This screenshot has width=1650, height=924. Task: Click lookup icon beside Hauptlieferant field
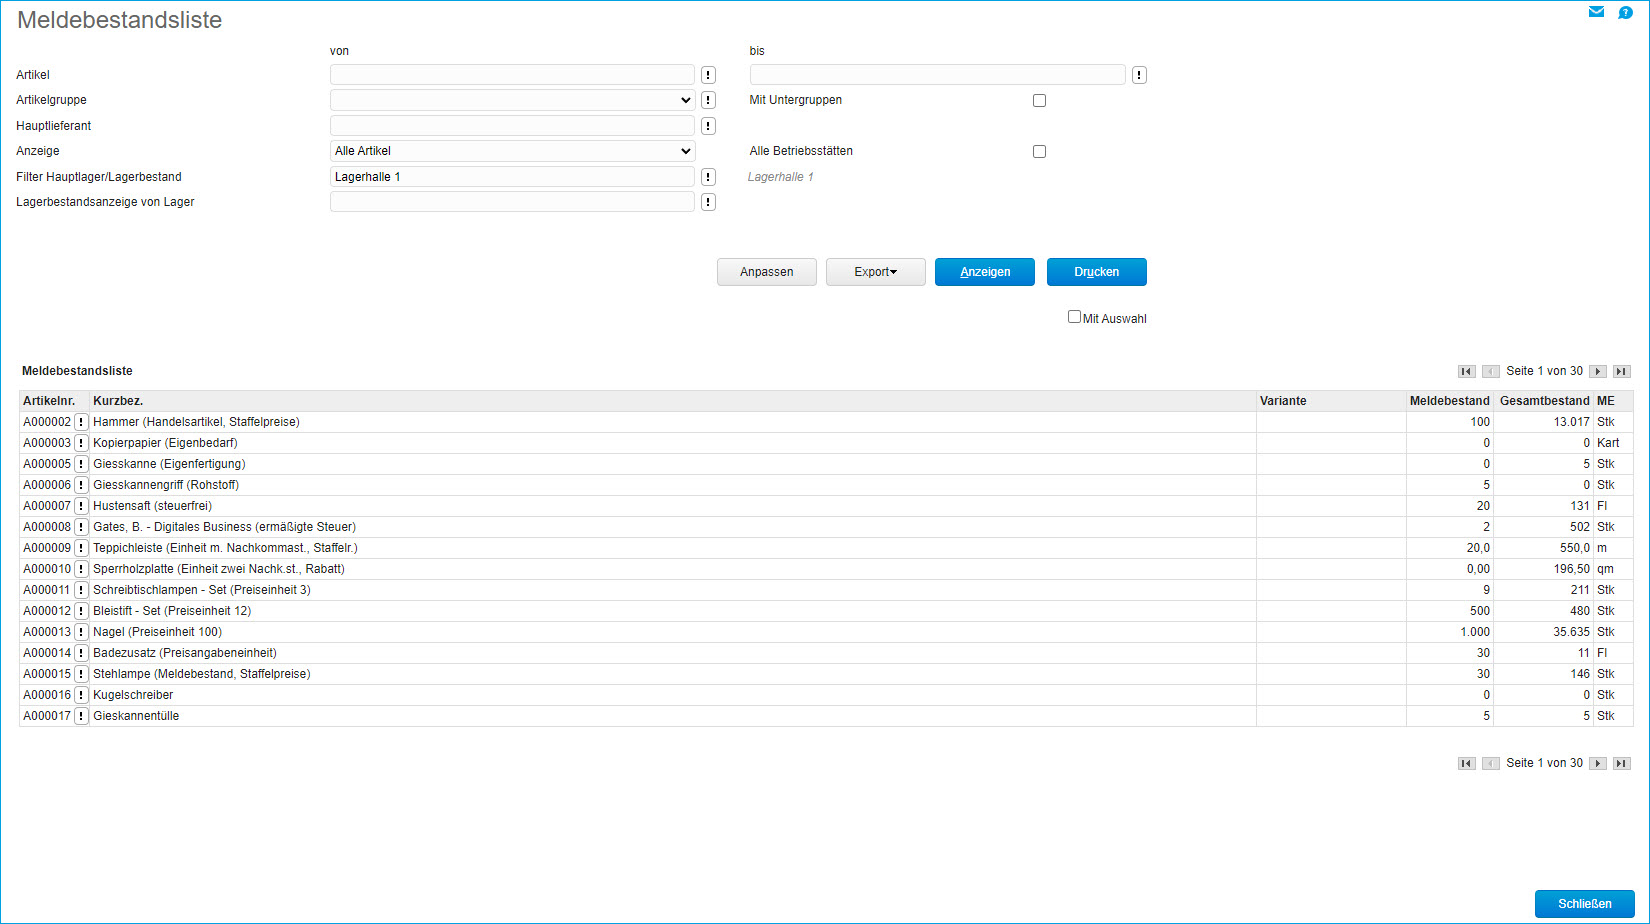[x=708, y=126]
